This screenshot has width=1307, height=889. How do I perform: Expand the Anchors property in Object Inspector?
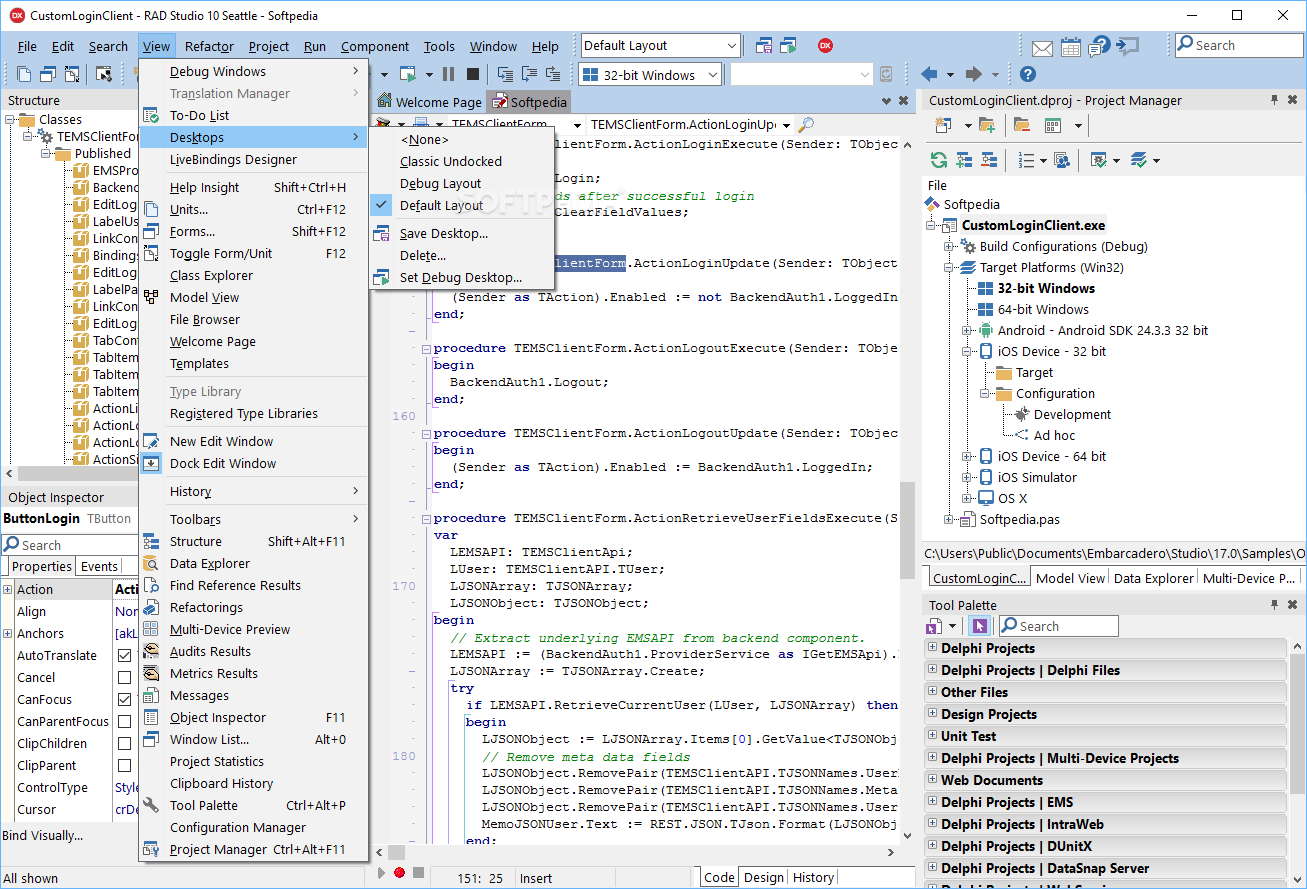tap(7, 633)
